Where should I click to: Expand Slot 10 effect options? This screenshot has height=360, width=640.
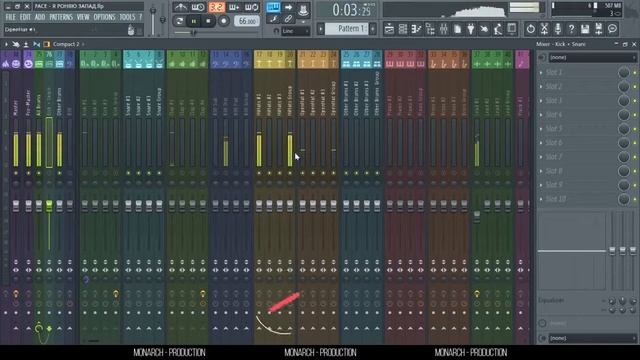click(x=541, y=199)
